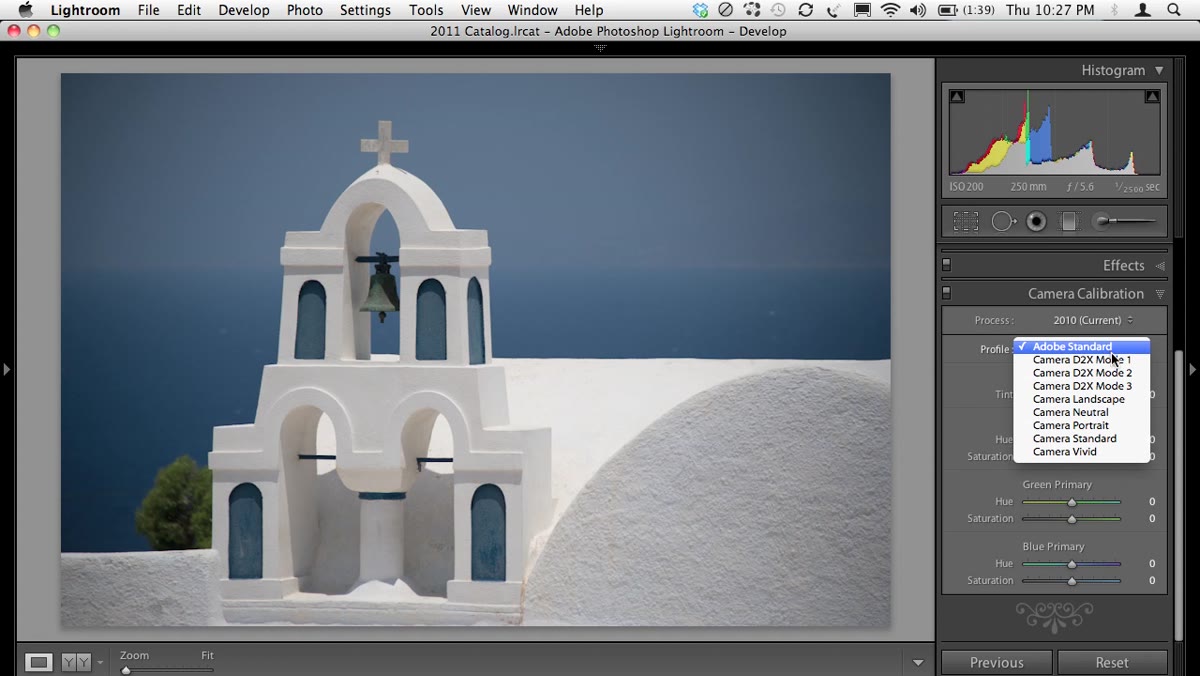Open Before/After view options arrow
1200x676 pixels.
pyautogui.click(x=100, y=663)
